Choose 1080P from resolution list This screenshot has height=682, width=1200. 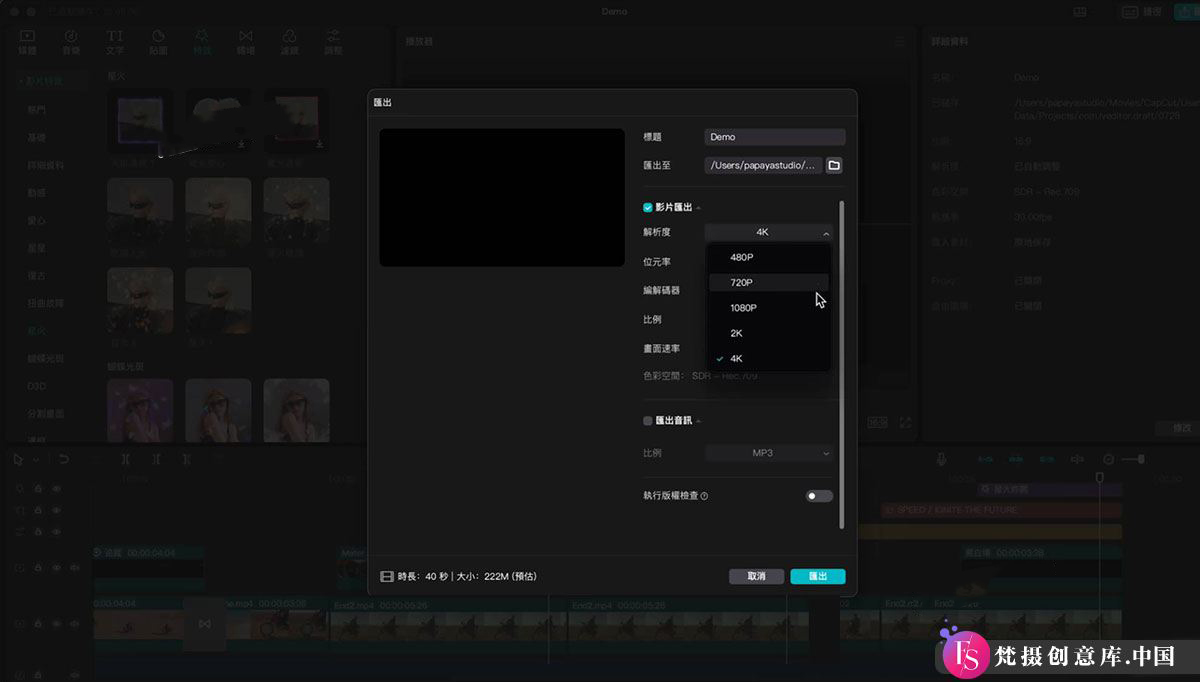click(768, 308)
